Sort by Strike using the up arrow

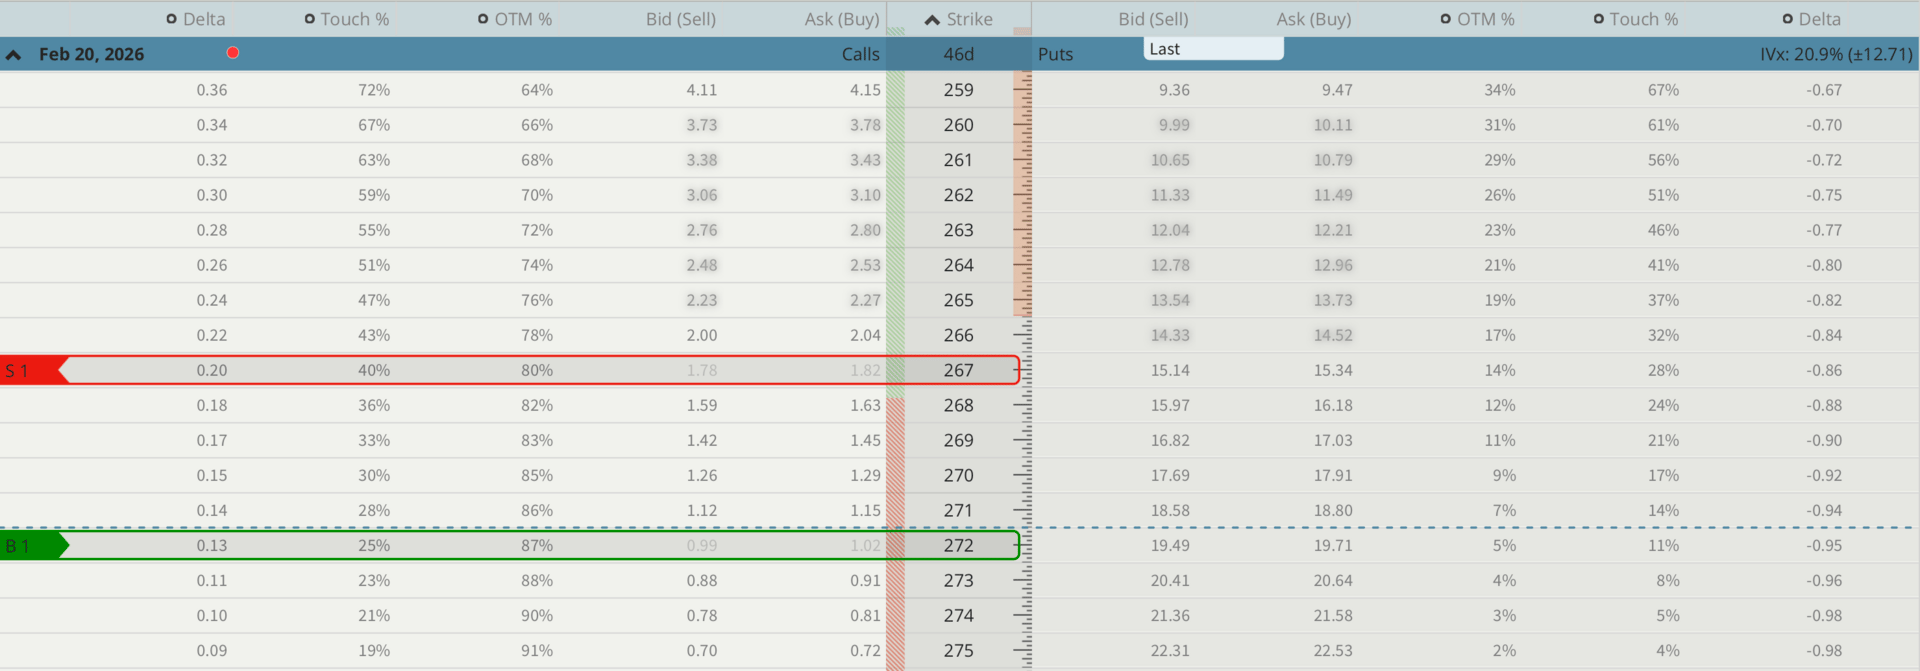[x=932, y=20]
